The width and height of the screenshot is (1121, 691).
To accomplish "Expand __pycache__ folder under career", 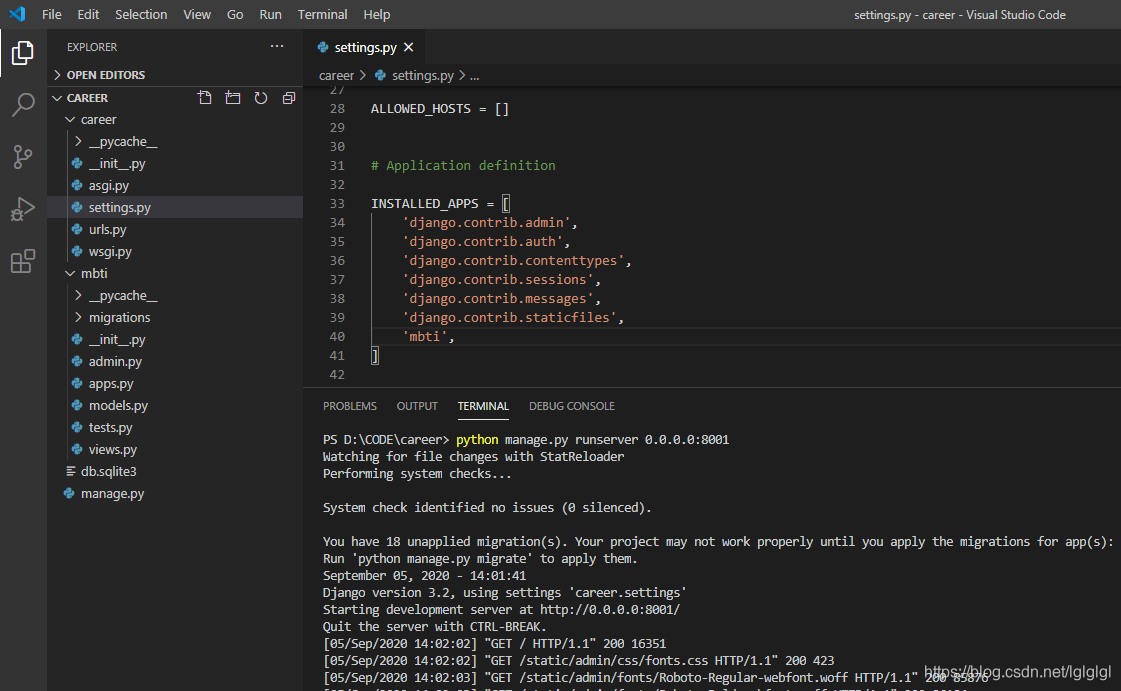I will [78, 141].
